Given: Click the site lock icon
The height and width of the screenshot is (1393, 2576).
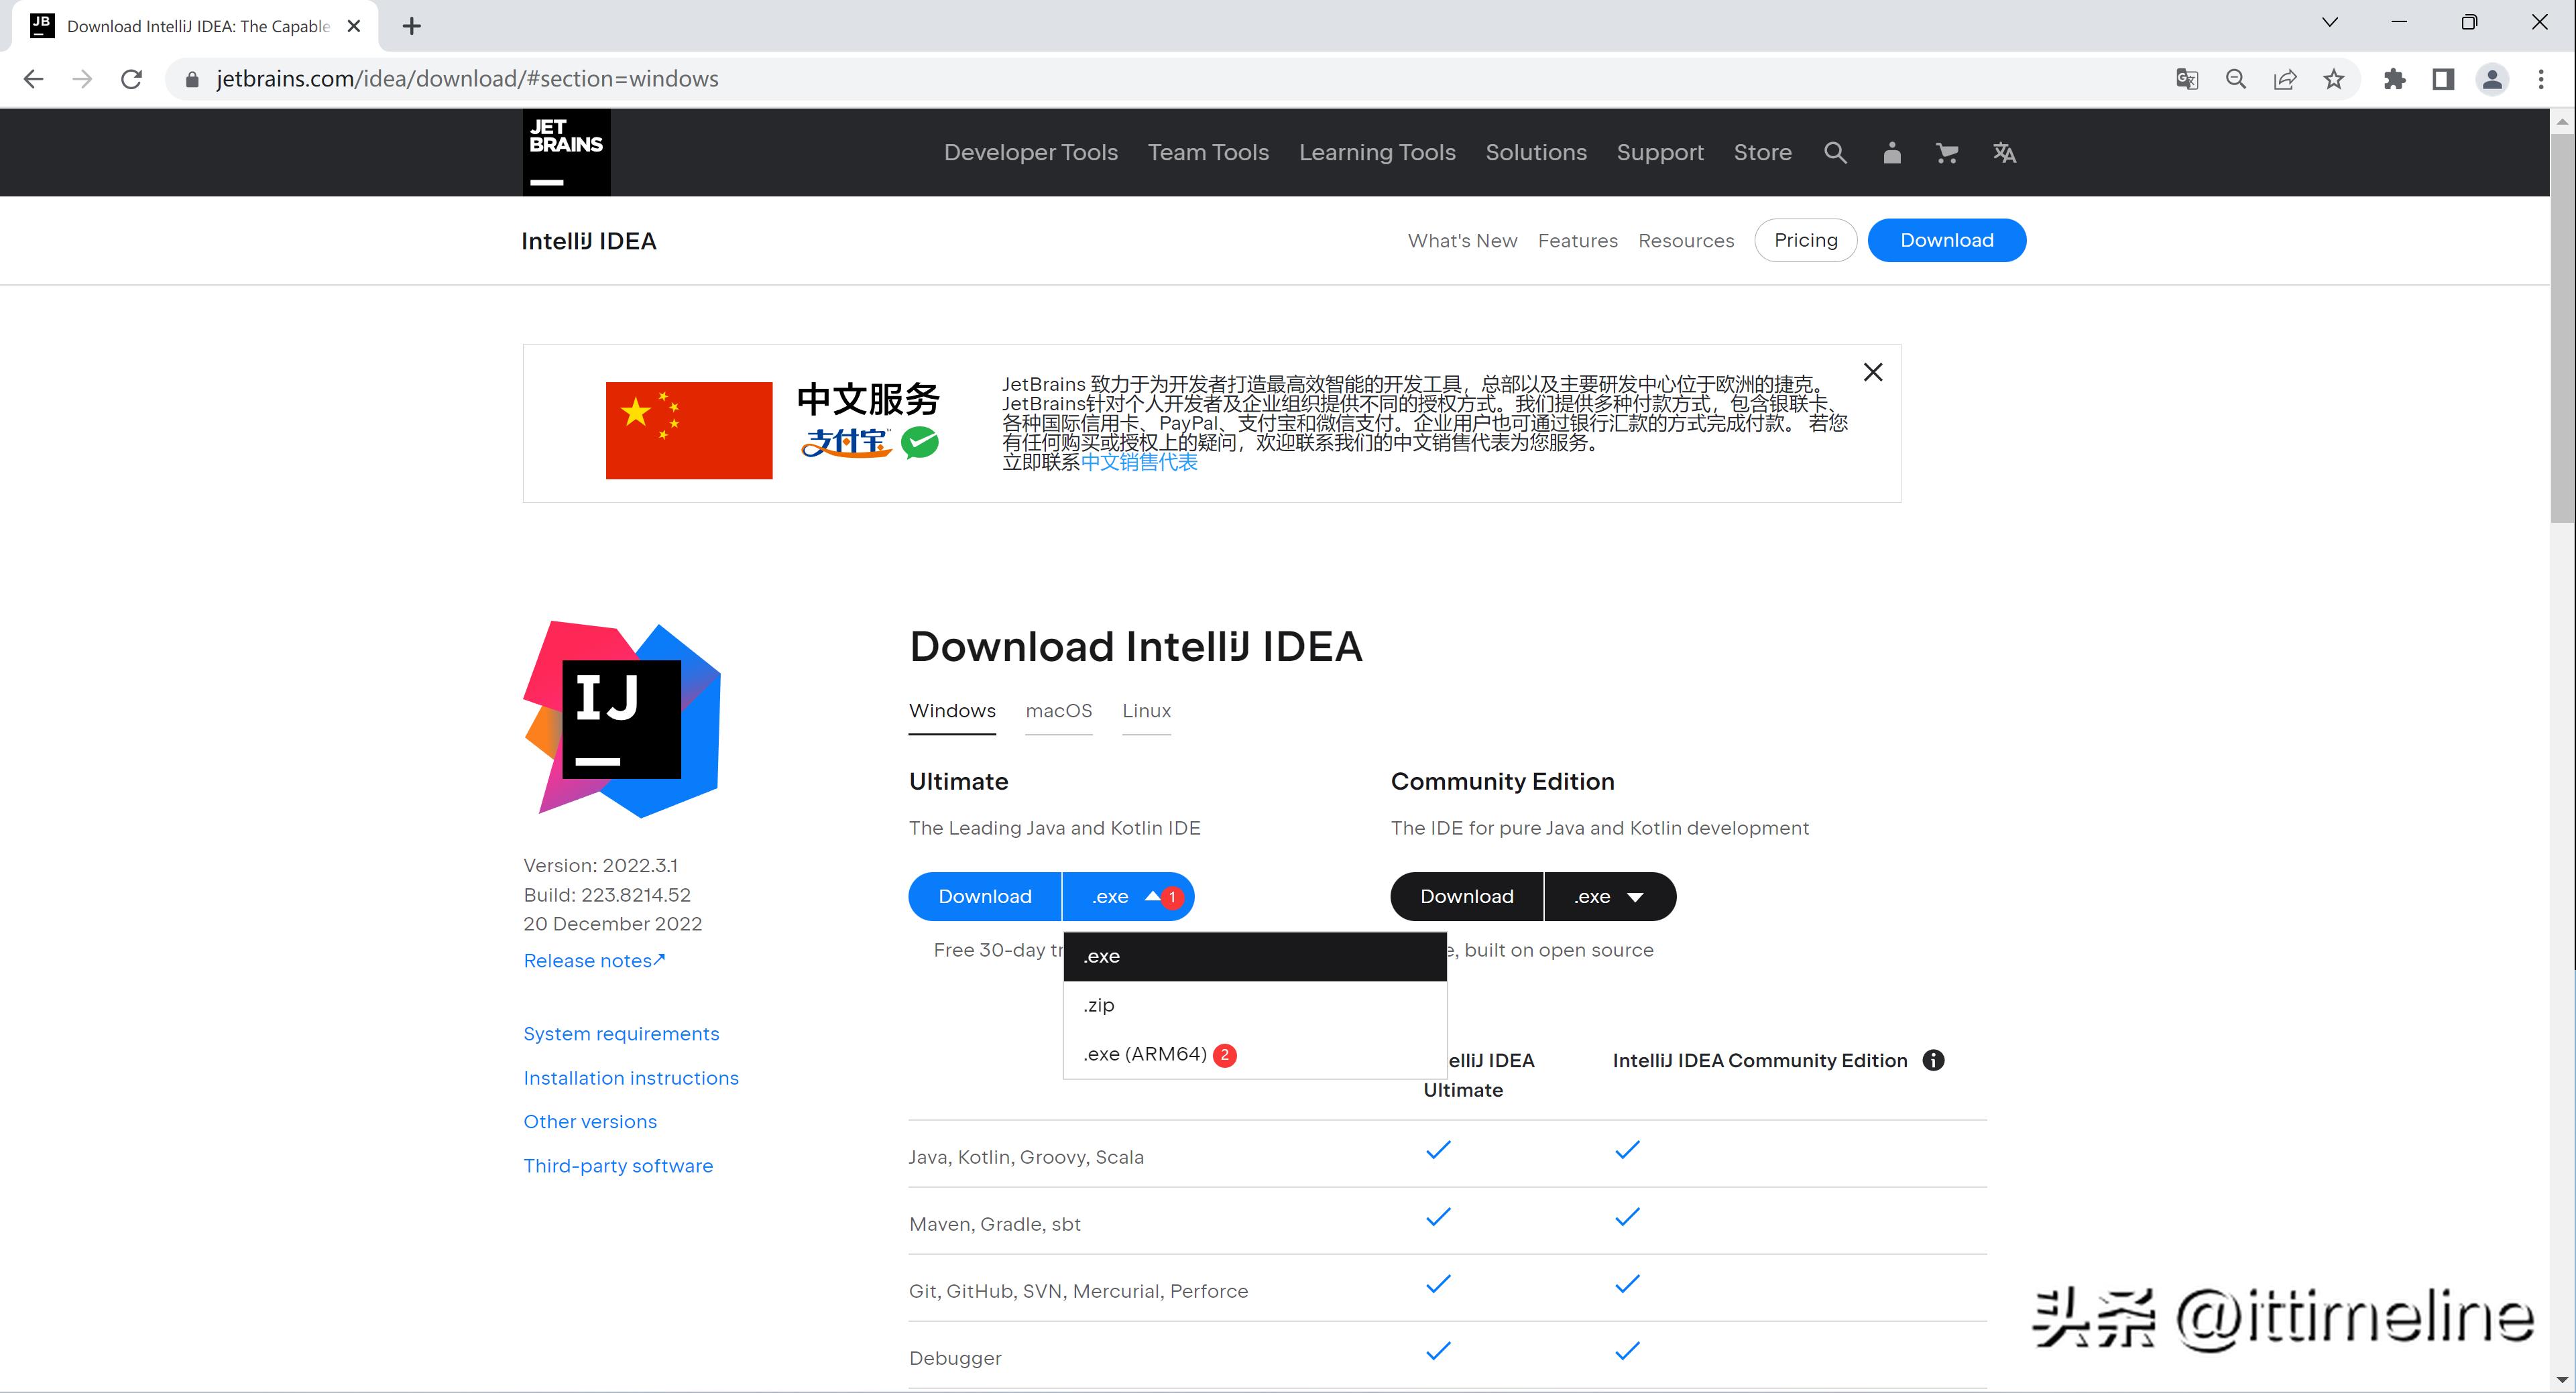Looking at the screenshot, I should point(192,79).
